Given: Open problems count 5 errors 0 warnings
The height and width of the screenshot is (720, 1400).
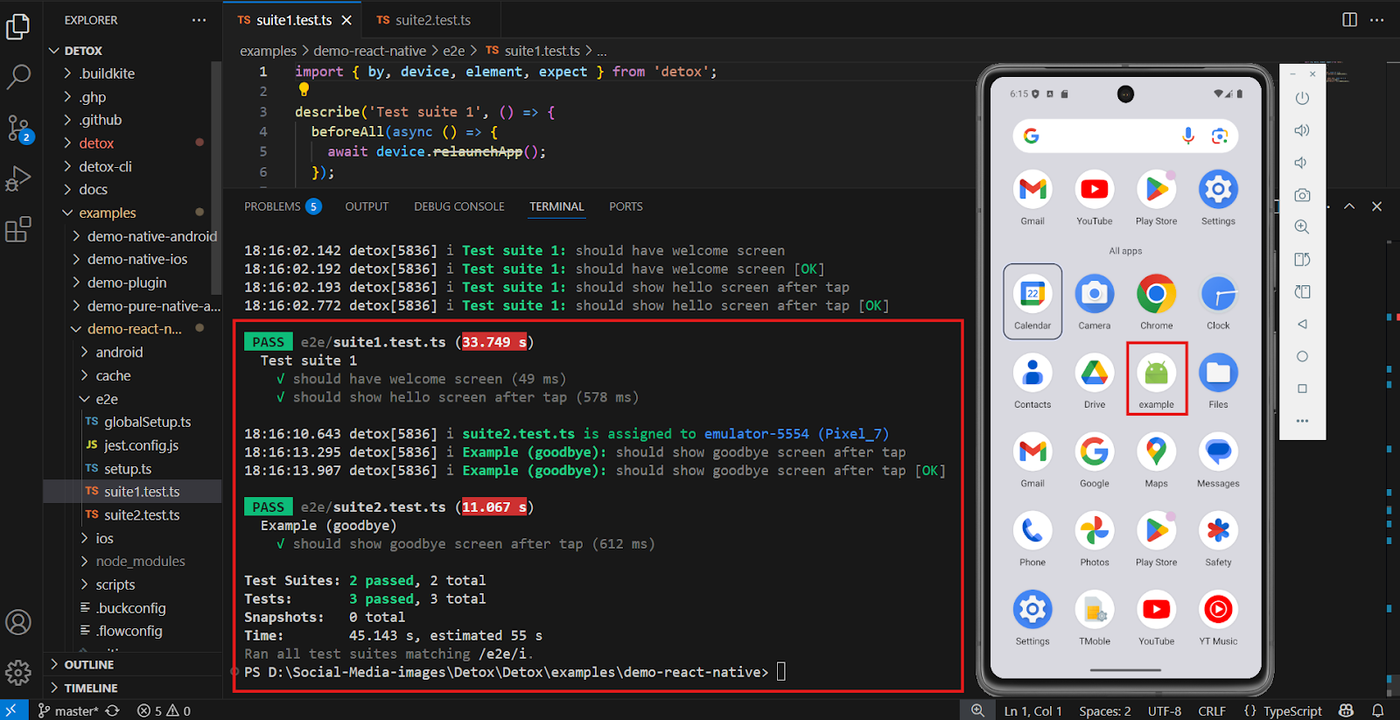Looking at the screenshot, I should click(164, 711).
